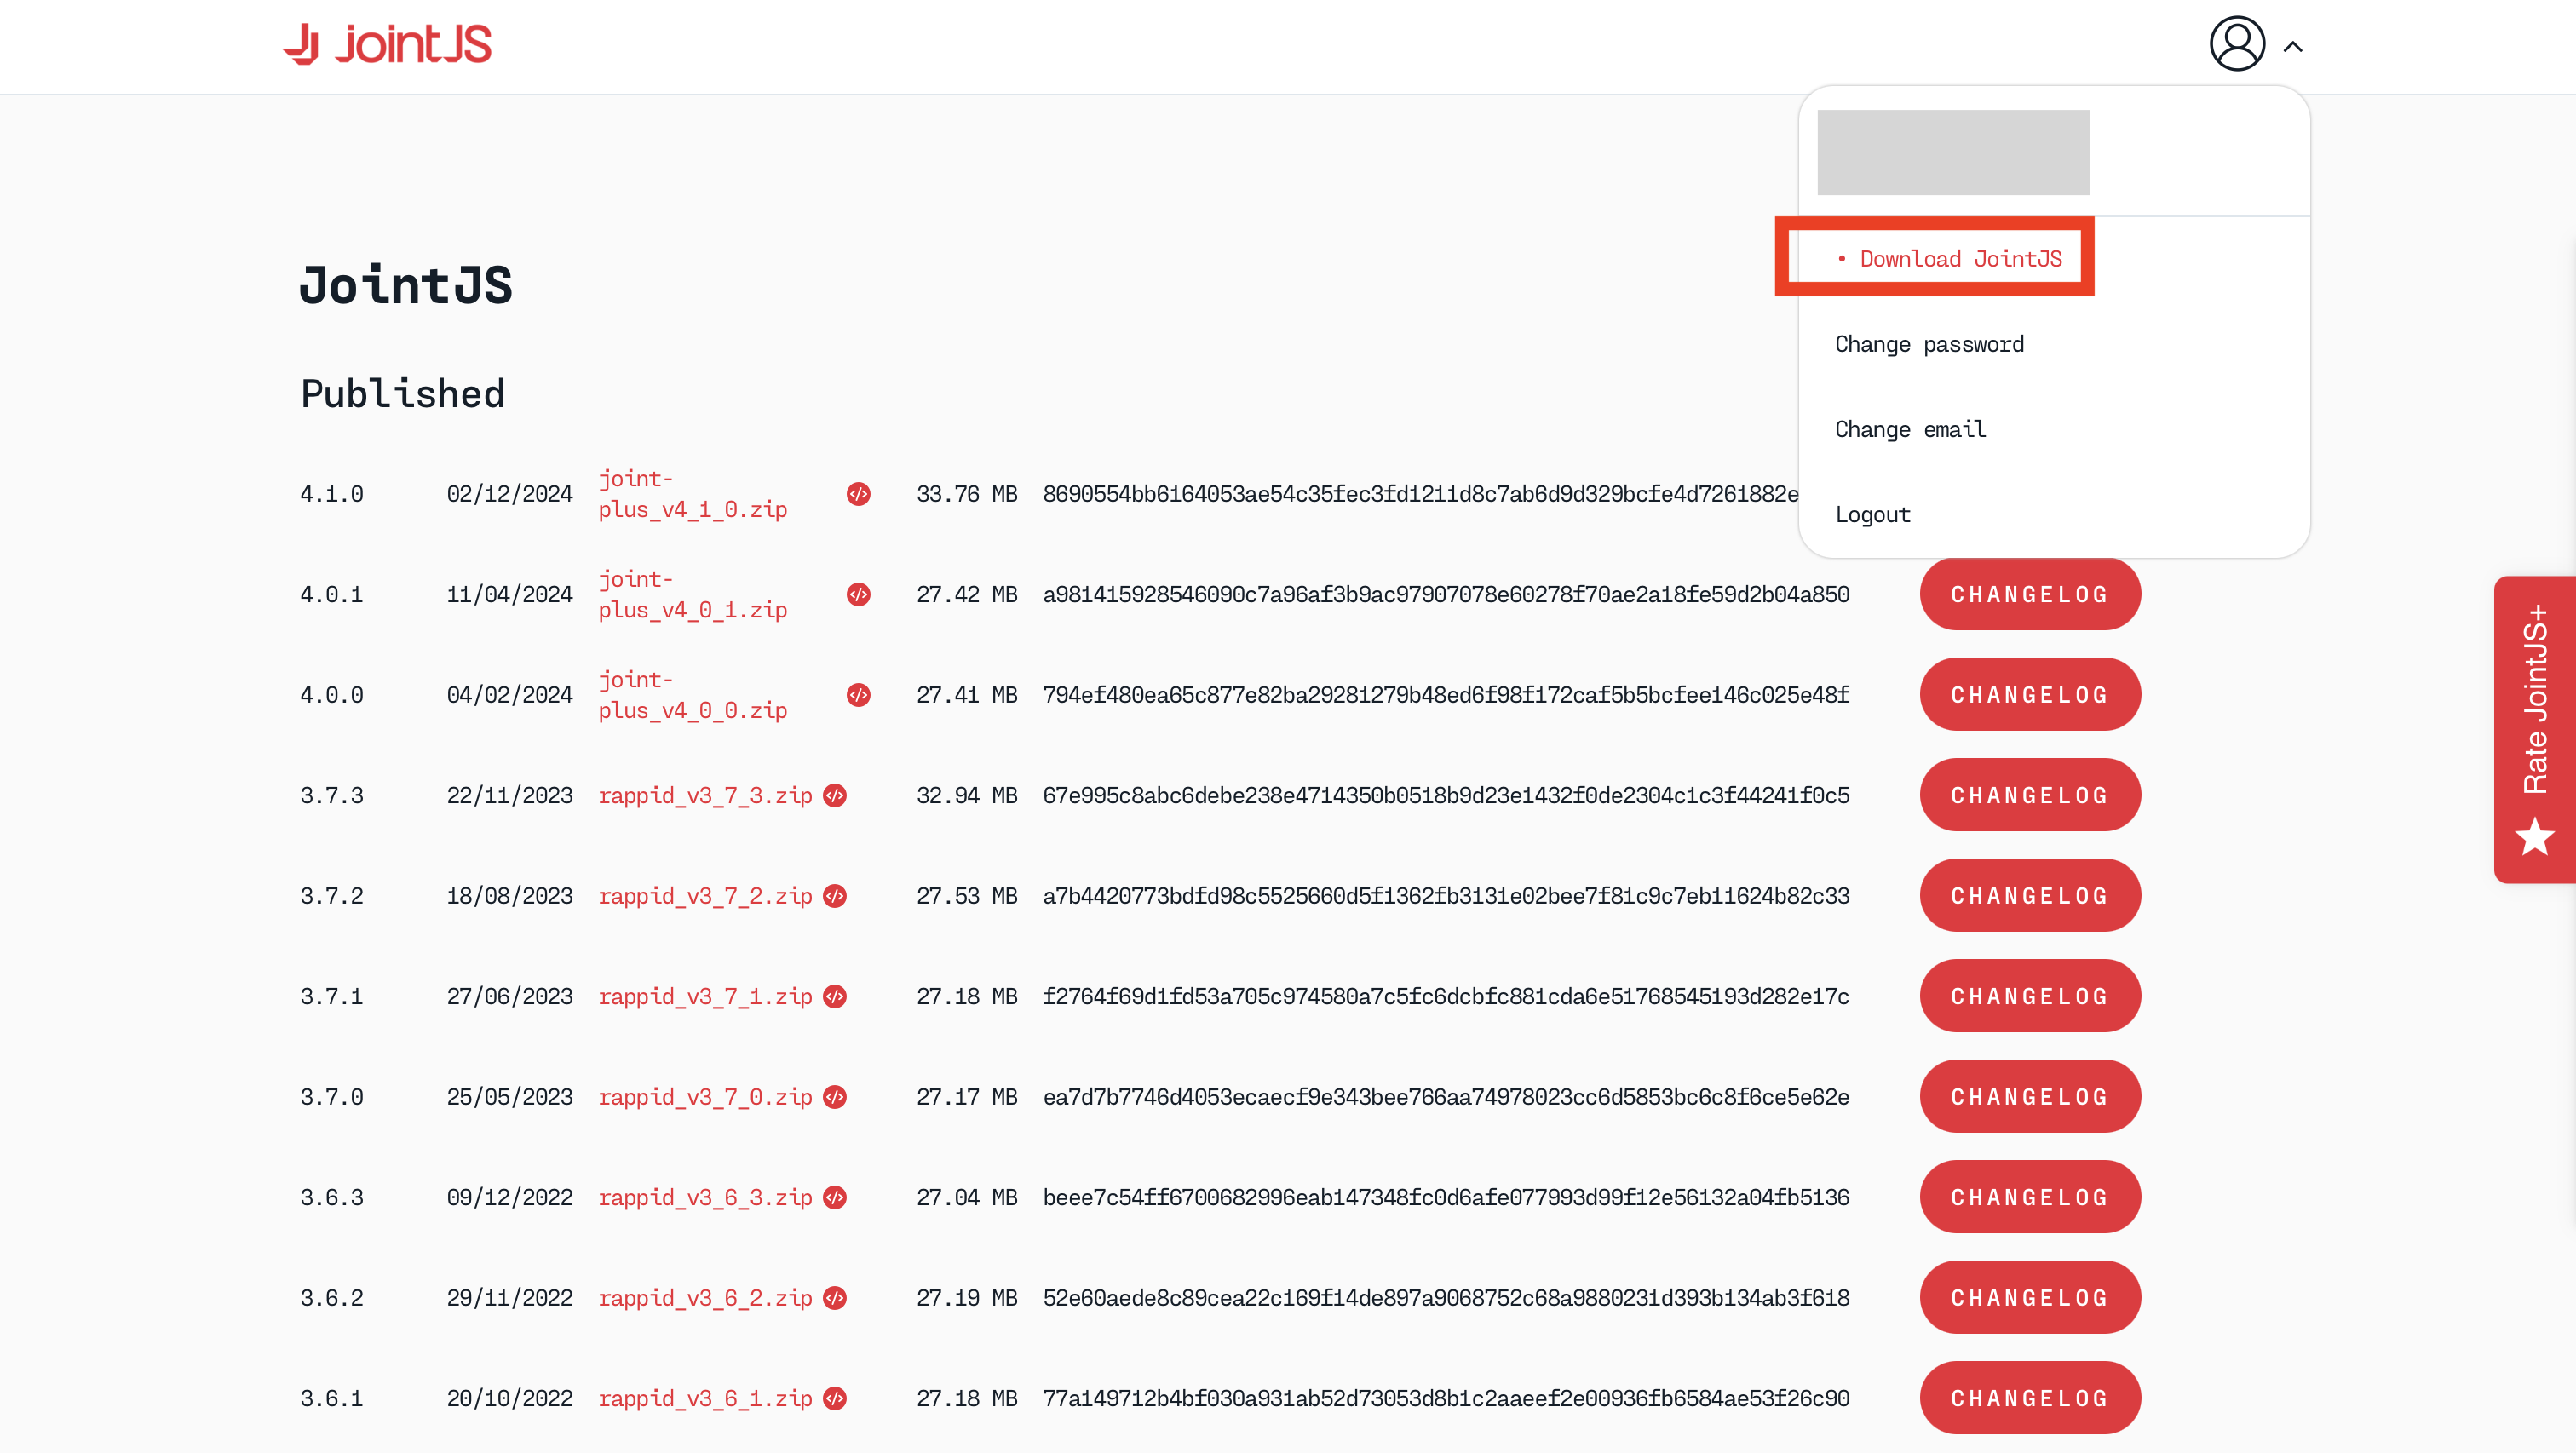Screen dimensions: 2576x1453
Task: Select checksum hash of version 3.7.3
Action: (x=1446, y=795)
